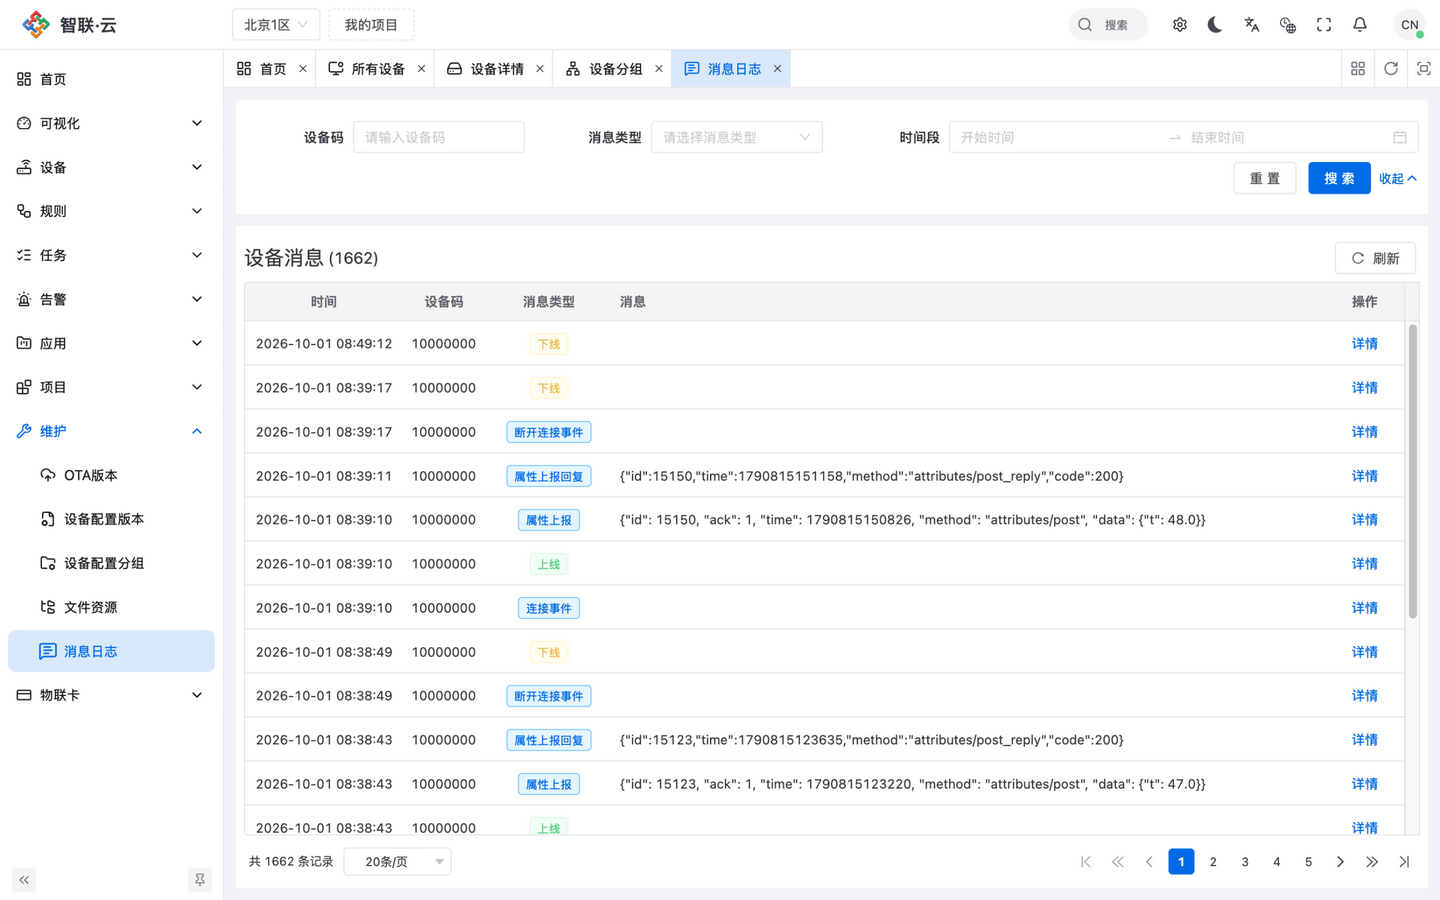Close the 设备分组 tab

[659, 69]
